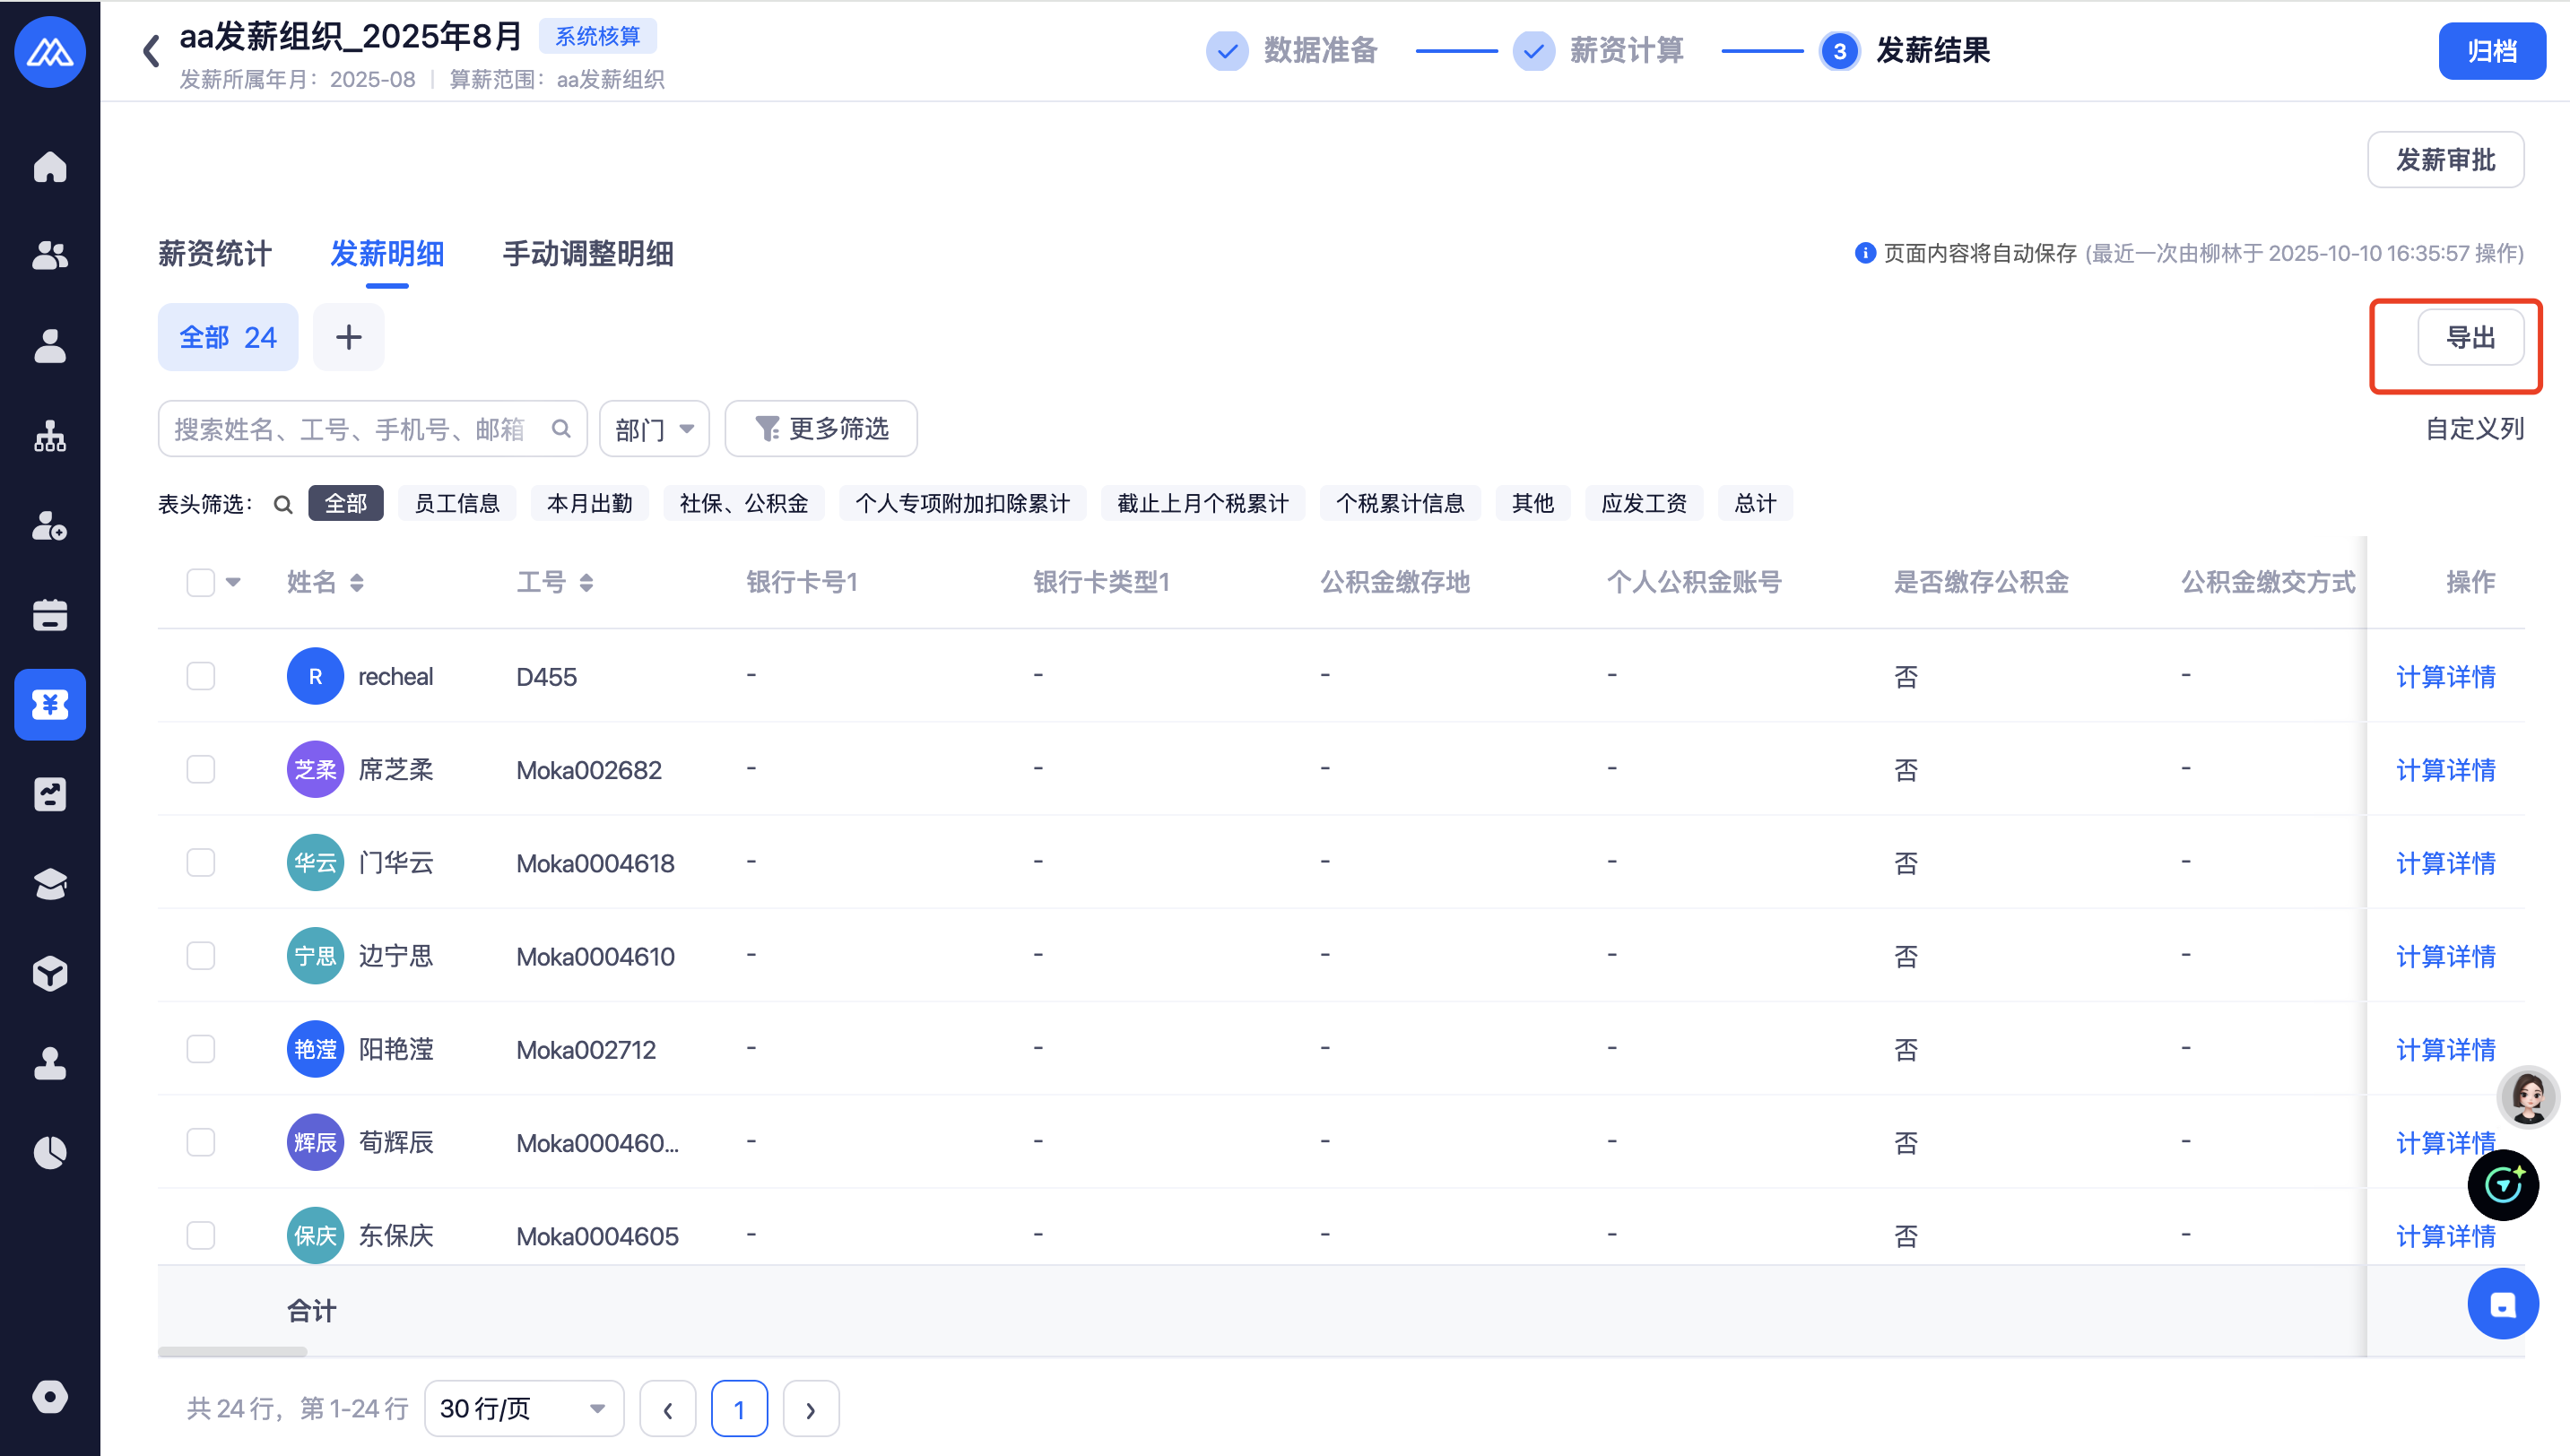Click magnifier icon next to 表头筛选
The image size is (2570, 1456).
tap(283, 504)
